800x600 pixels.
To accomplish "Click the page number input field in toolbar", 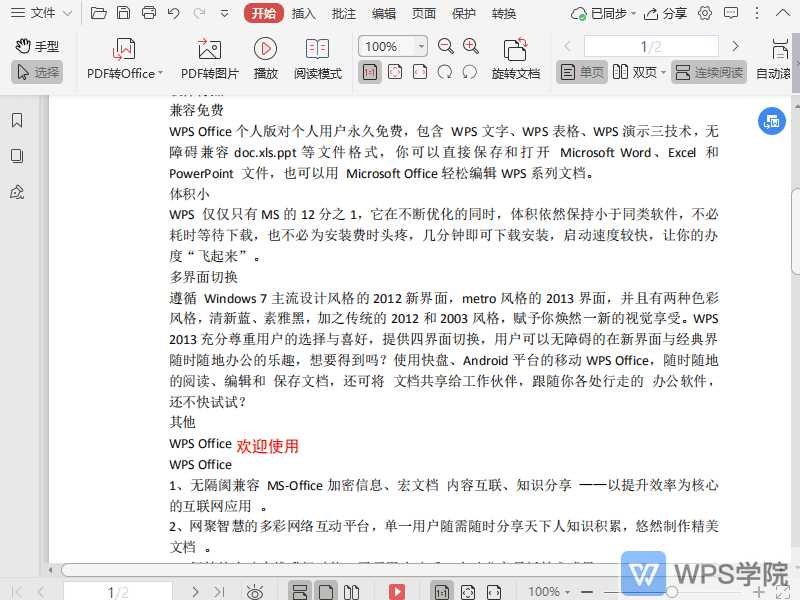I will coord(651,46).
